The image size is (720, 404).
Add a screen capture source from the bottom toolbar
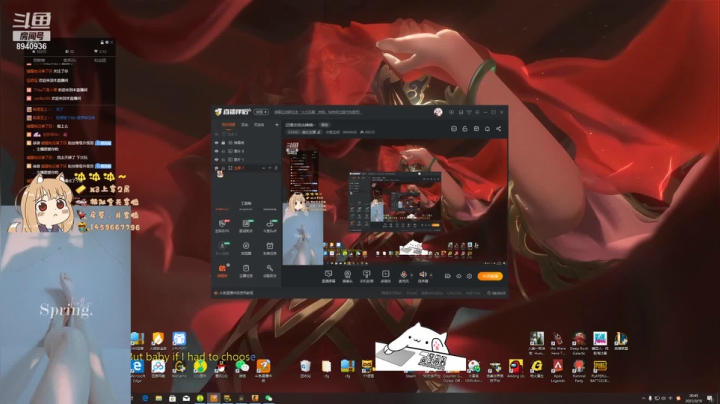tap(328, 276)
